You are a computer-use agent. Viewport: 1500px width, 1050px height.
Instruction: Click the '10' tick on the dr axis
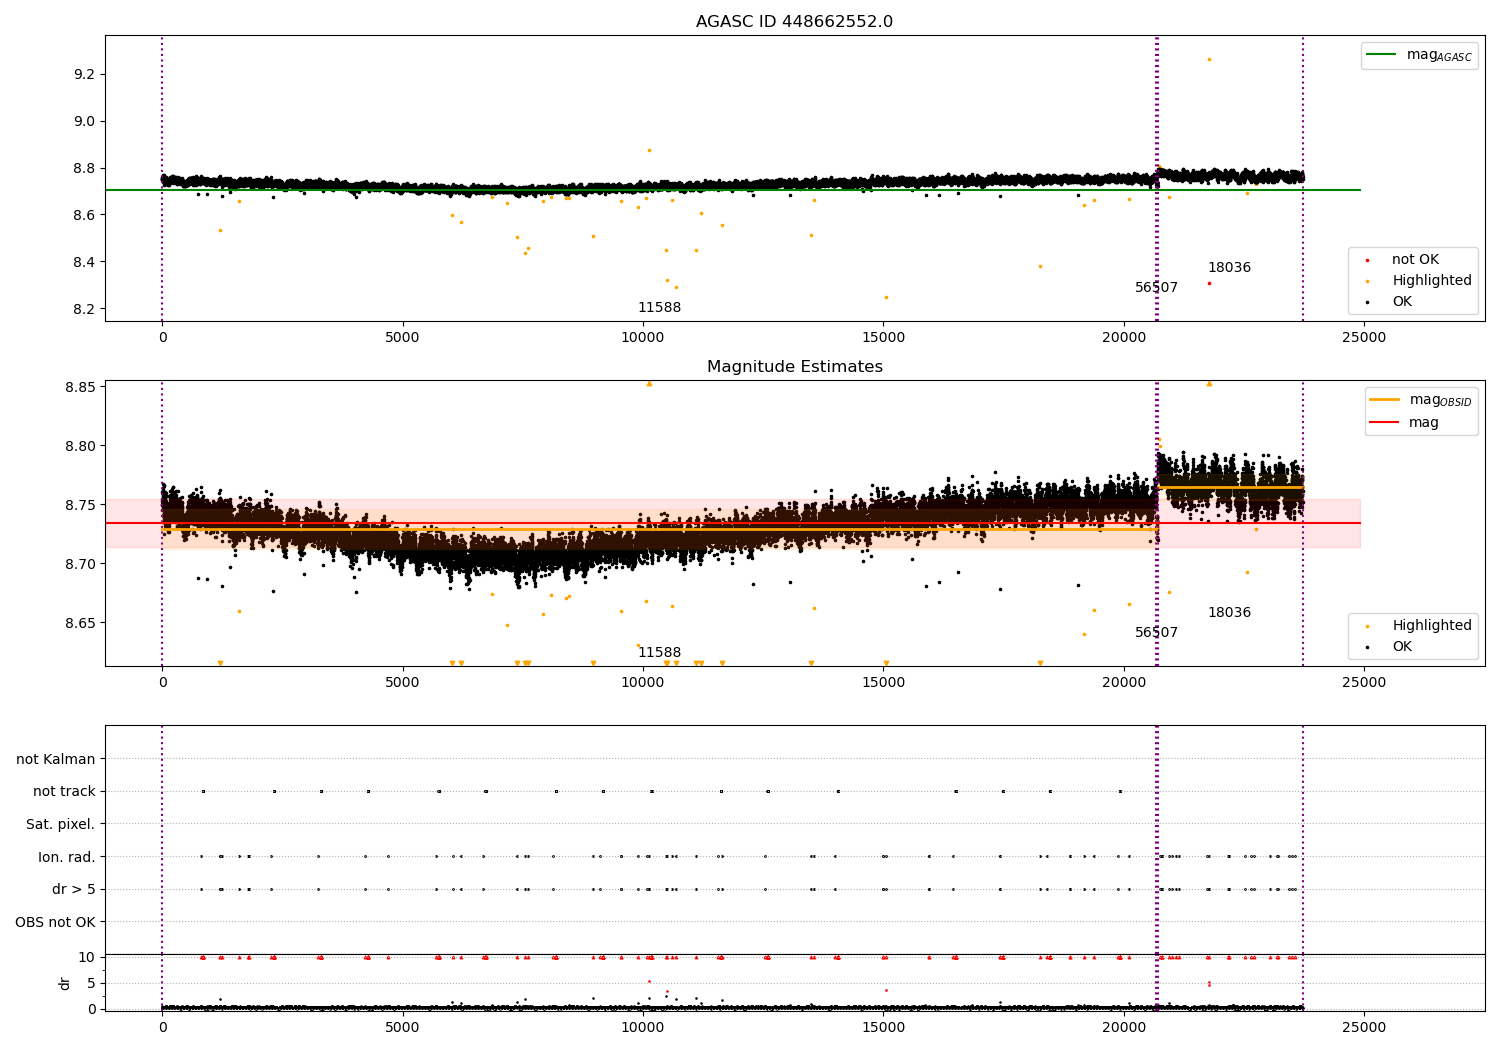click(x=87, y=958)
